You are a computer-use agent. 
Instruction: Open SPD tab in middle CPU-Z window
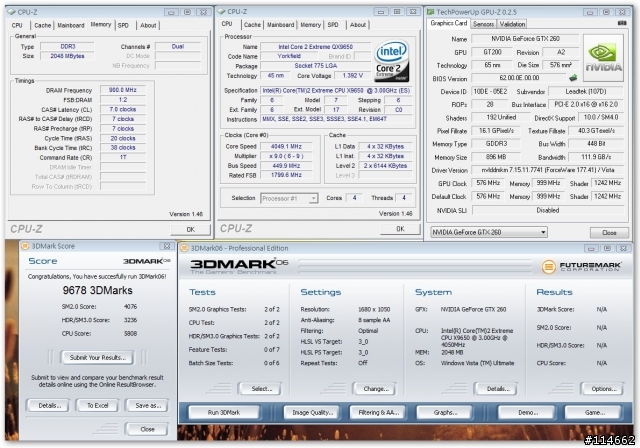[x=333, y=25]
